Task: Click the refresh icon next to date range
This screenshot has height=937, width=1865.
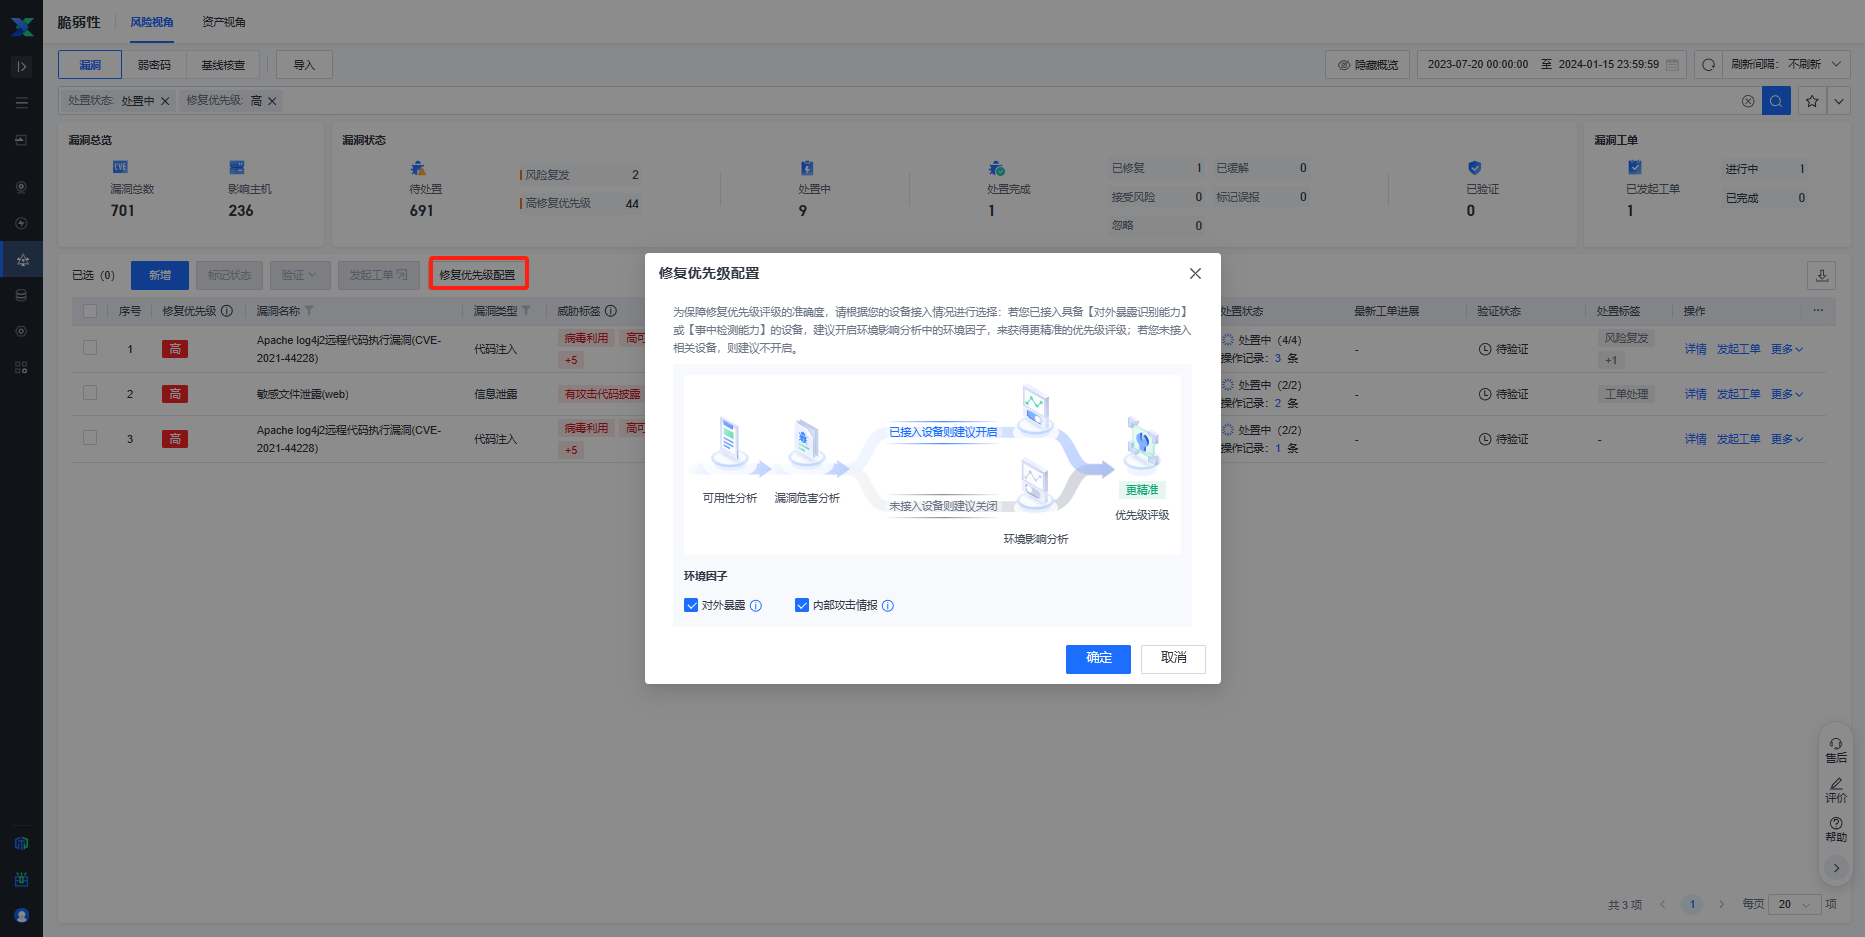Action: click(x=1708, y=65)
